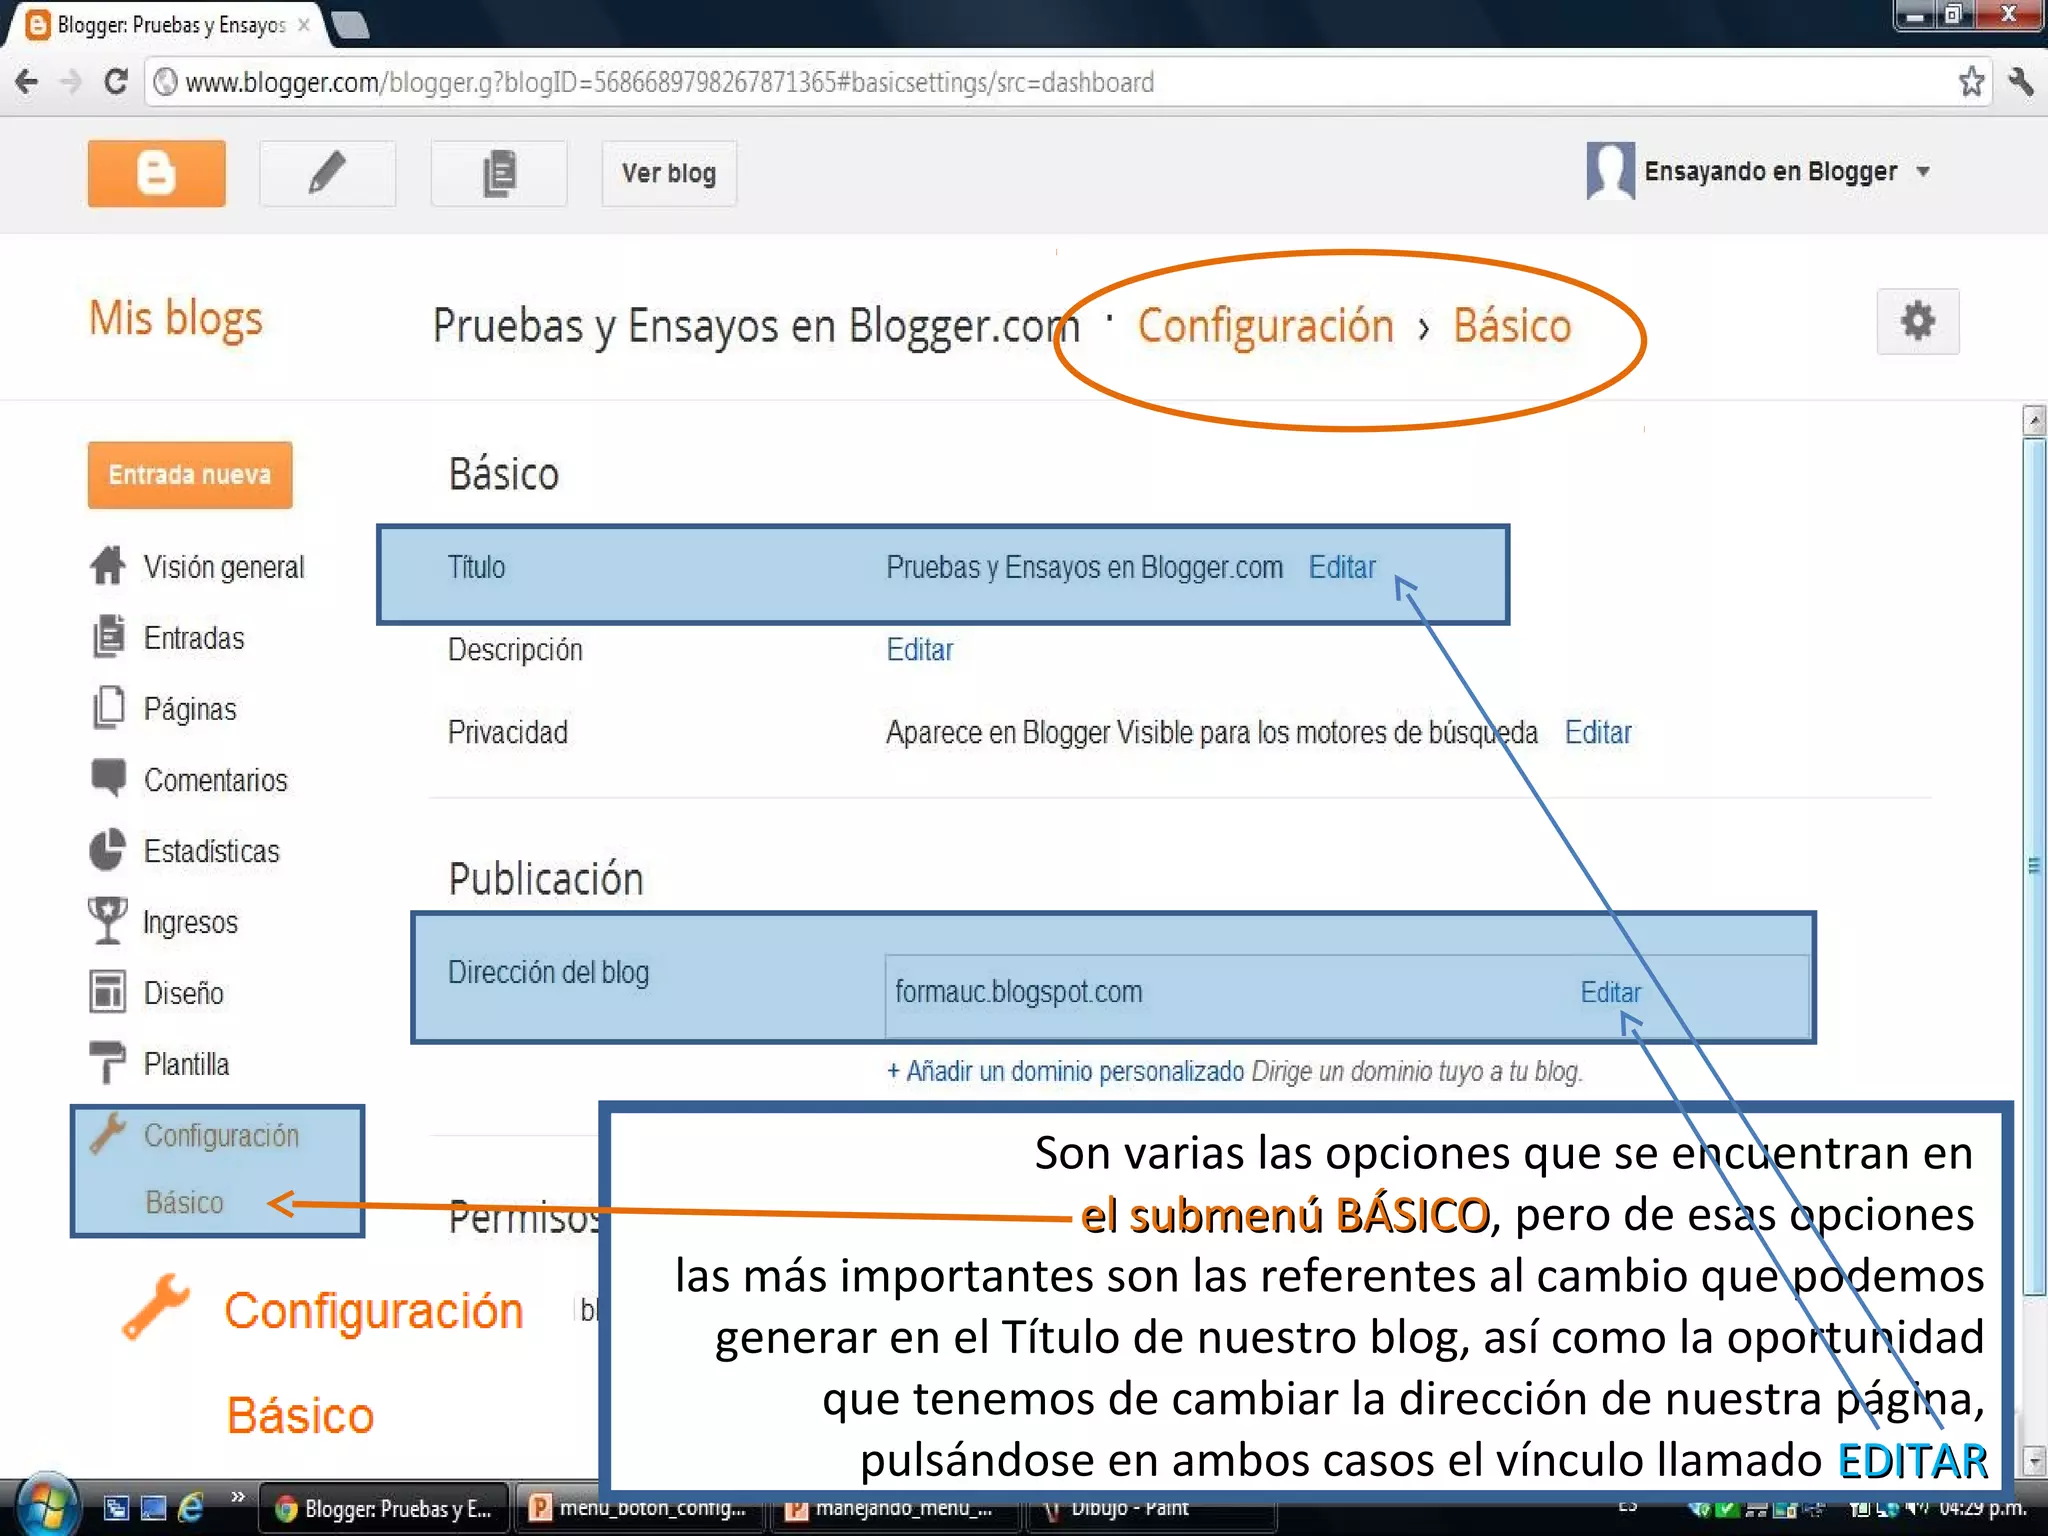The height and width of the screenshot is (1536, 2048).
Task: Click the scrollbar up arrow
Action: 2033,421
